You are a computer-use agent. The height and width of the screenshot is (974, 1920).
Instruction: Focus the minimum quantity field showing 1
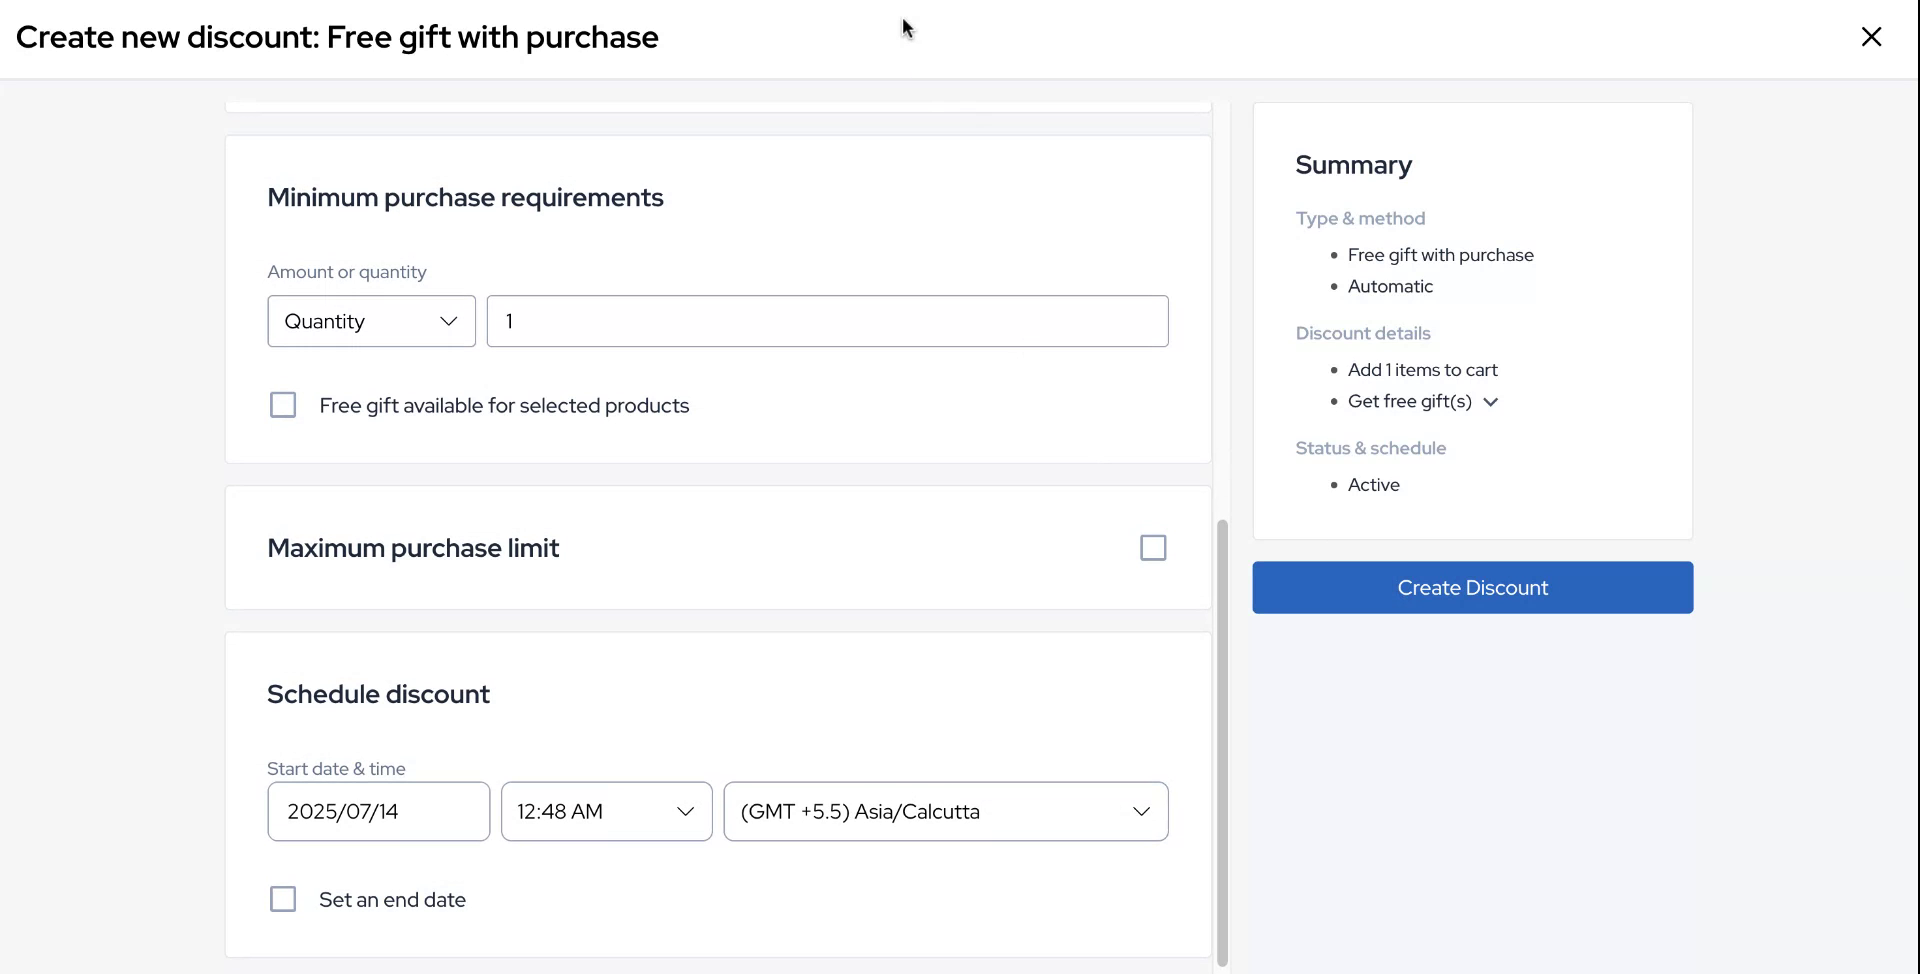pos(827,321)
